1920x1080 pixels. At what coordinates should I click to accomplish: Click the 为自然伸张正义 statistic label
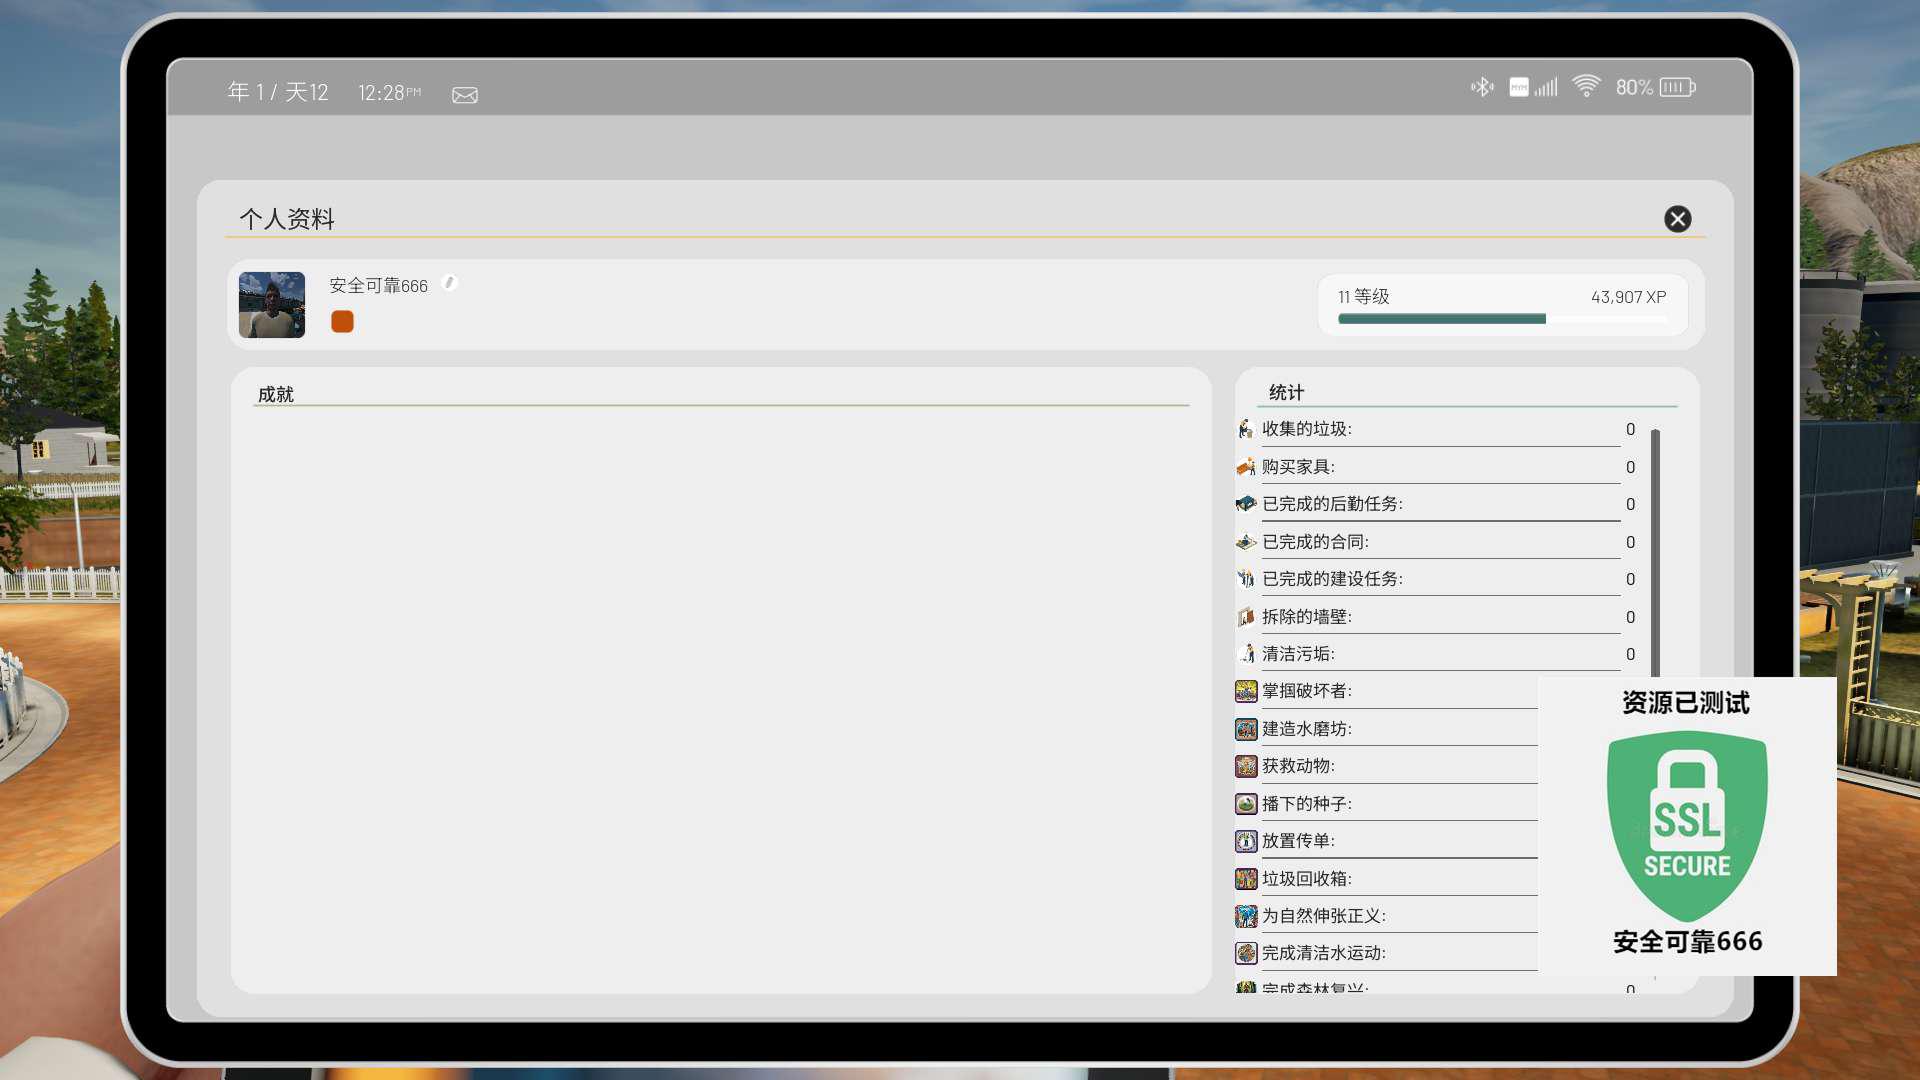tap(1324, 916)
